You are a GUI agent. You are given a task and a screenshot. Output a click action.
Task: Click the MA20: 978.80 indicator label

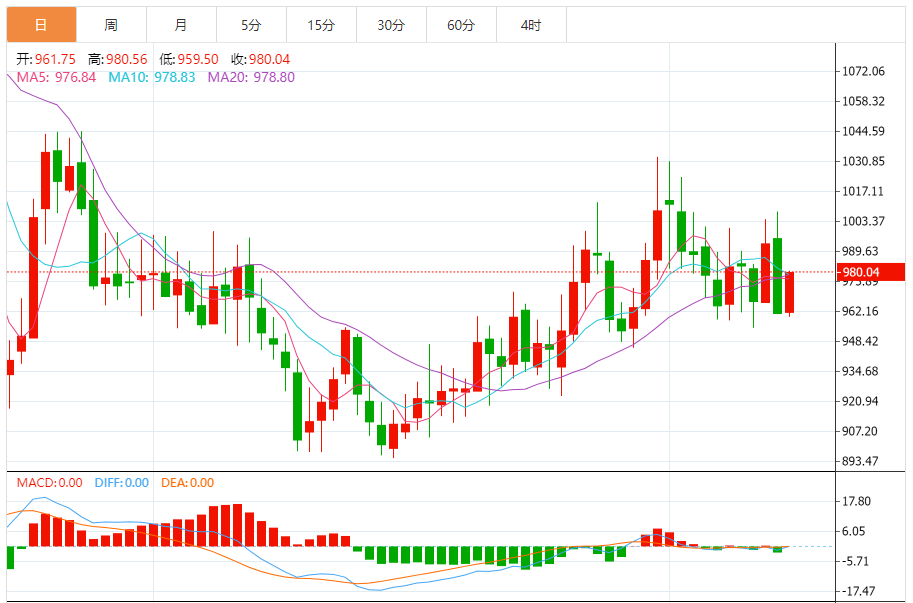(x=252, y=77)
